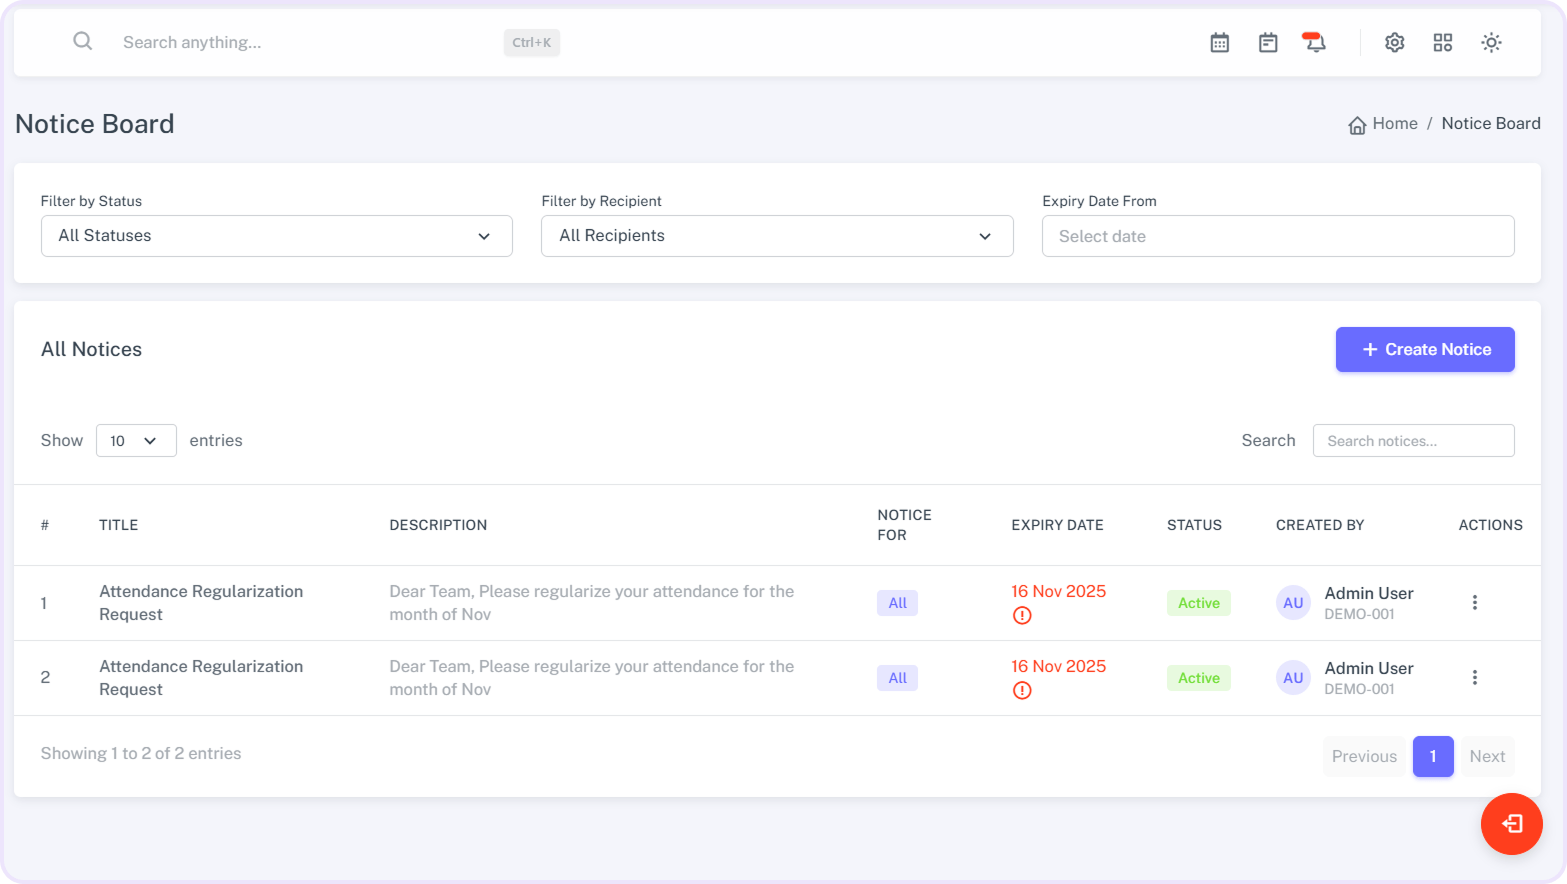The height and width of the screenshot is (884, 1567).
Task: Open actions menu for first notice row
Action: (x=1474, y=602)
